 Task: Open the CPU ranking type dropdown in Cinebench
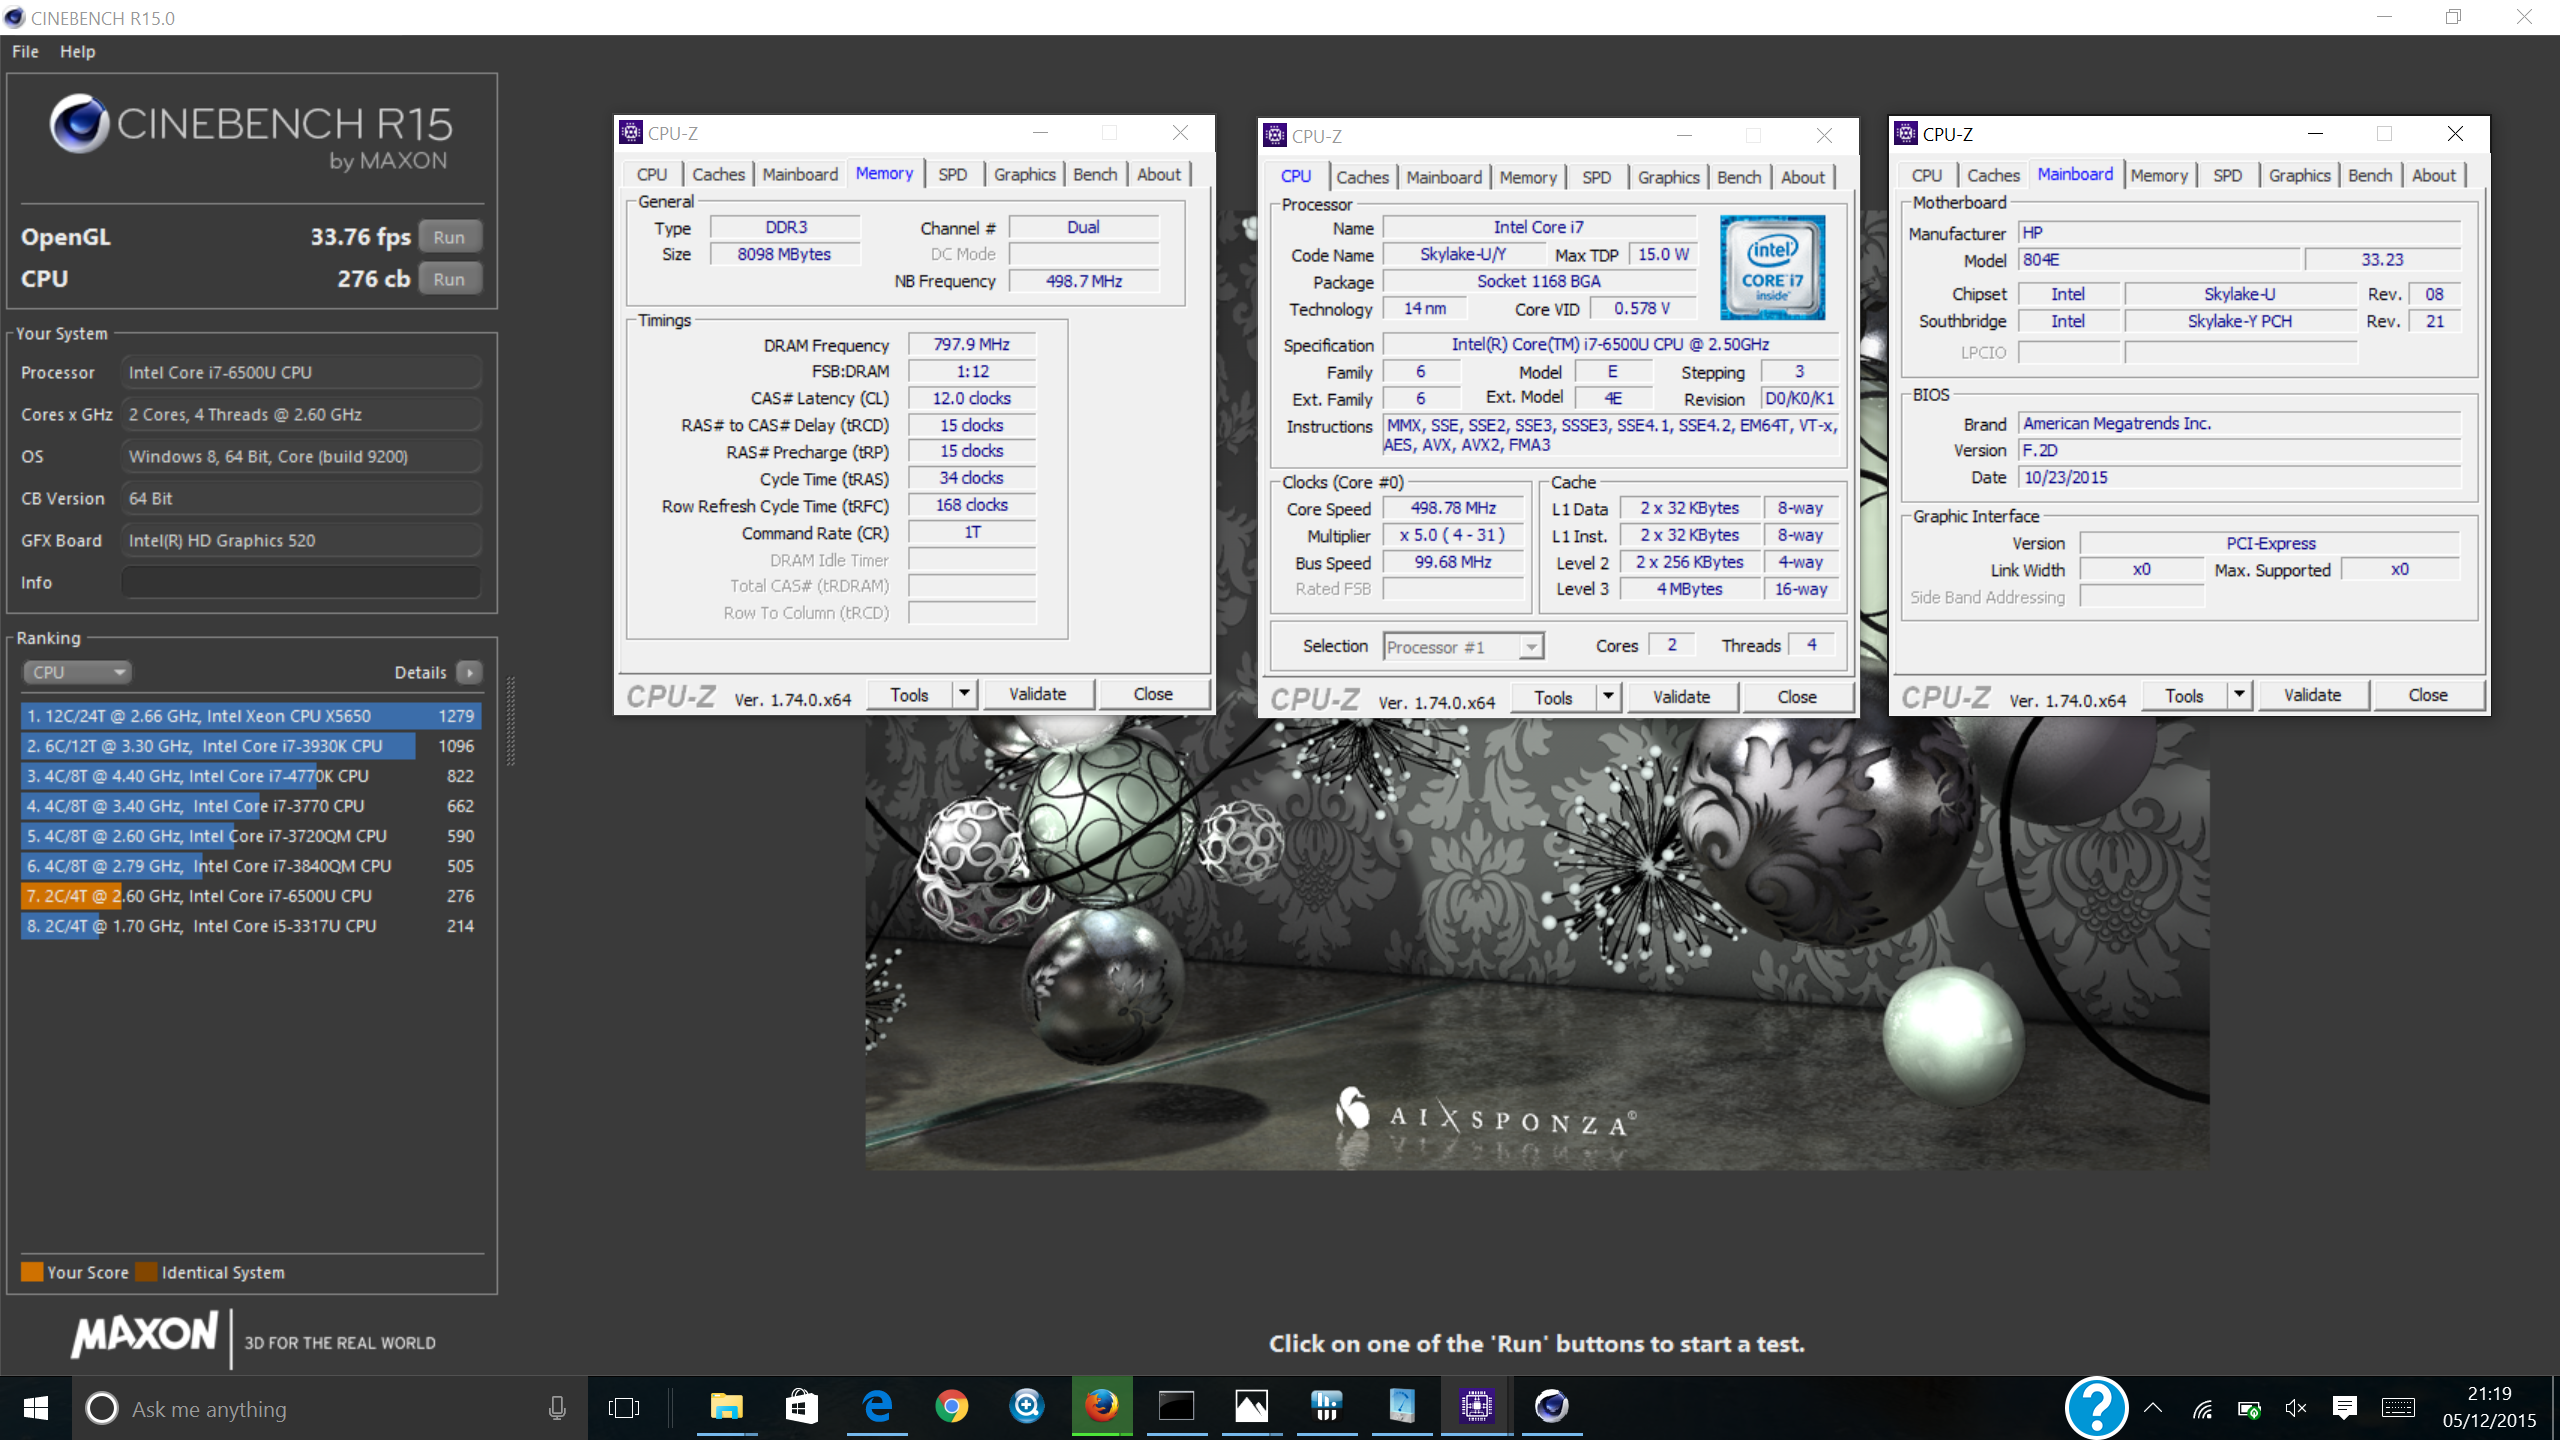coord(77,672)
